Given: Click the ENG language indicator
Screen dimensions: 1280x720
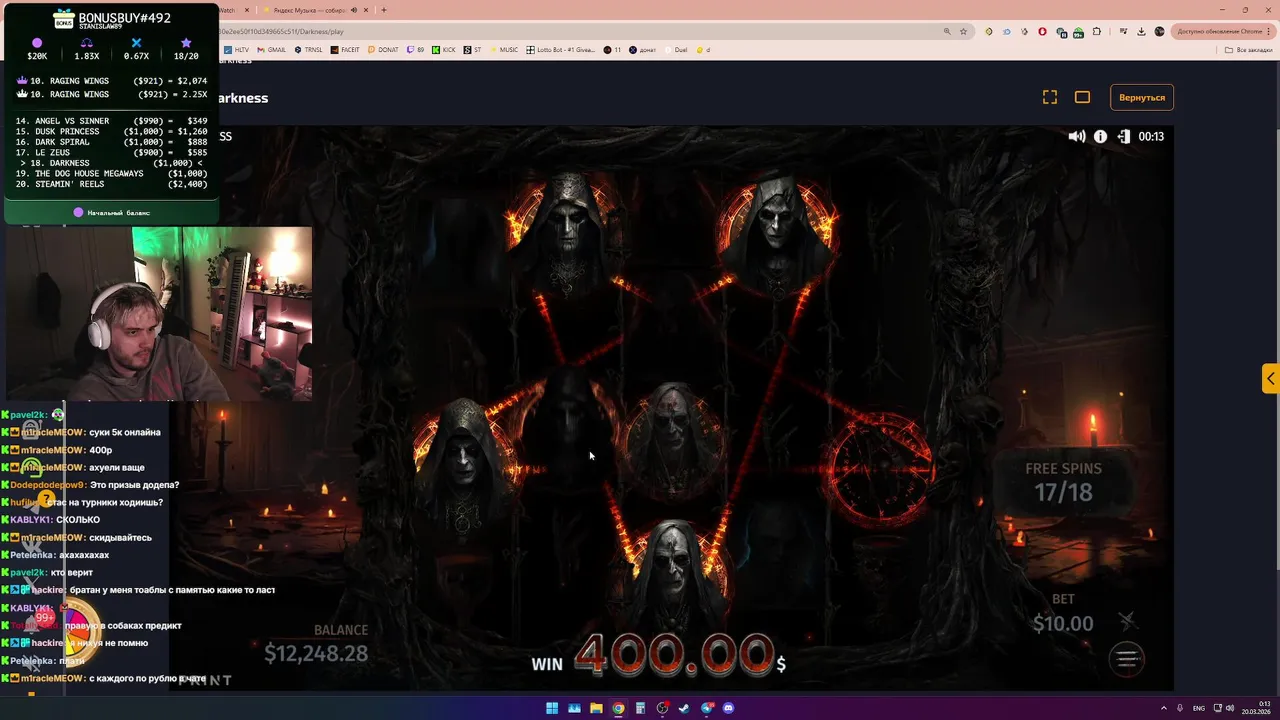Looking at the screenshot, I should pyautogui.click(x=1199, y=708).
